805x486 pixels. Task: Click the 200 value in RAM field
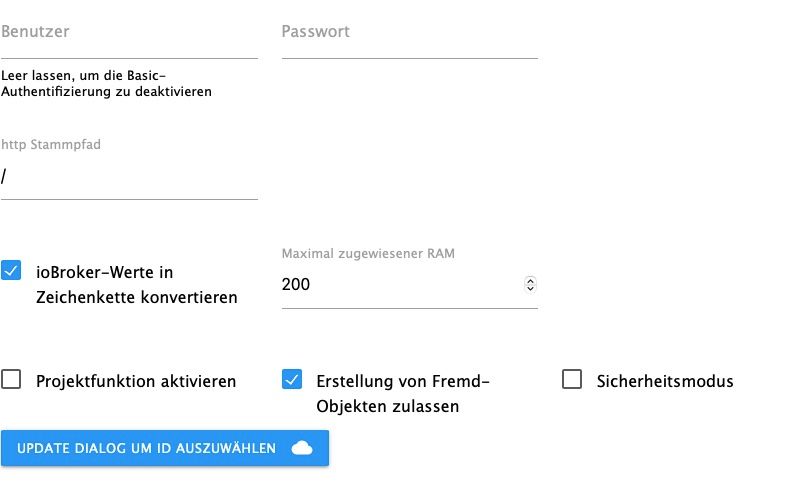[296, 284]
